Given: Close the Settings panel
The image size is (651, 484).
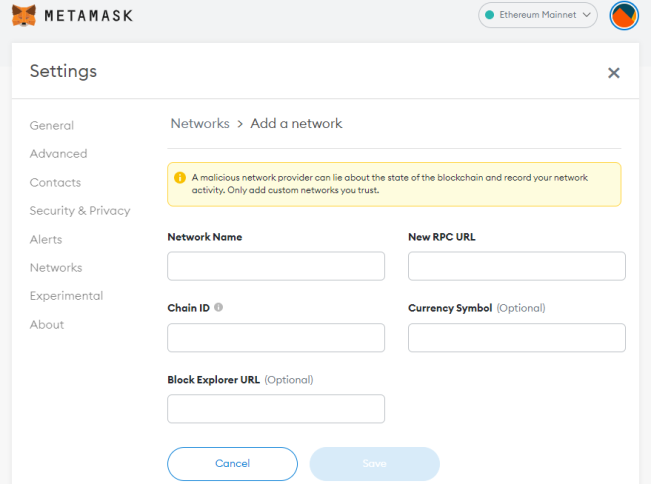Looking at the screenshot, I should point(614,73).
